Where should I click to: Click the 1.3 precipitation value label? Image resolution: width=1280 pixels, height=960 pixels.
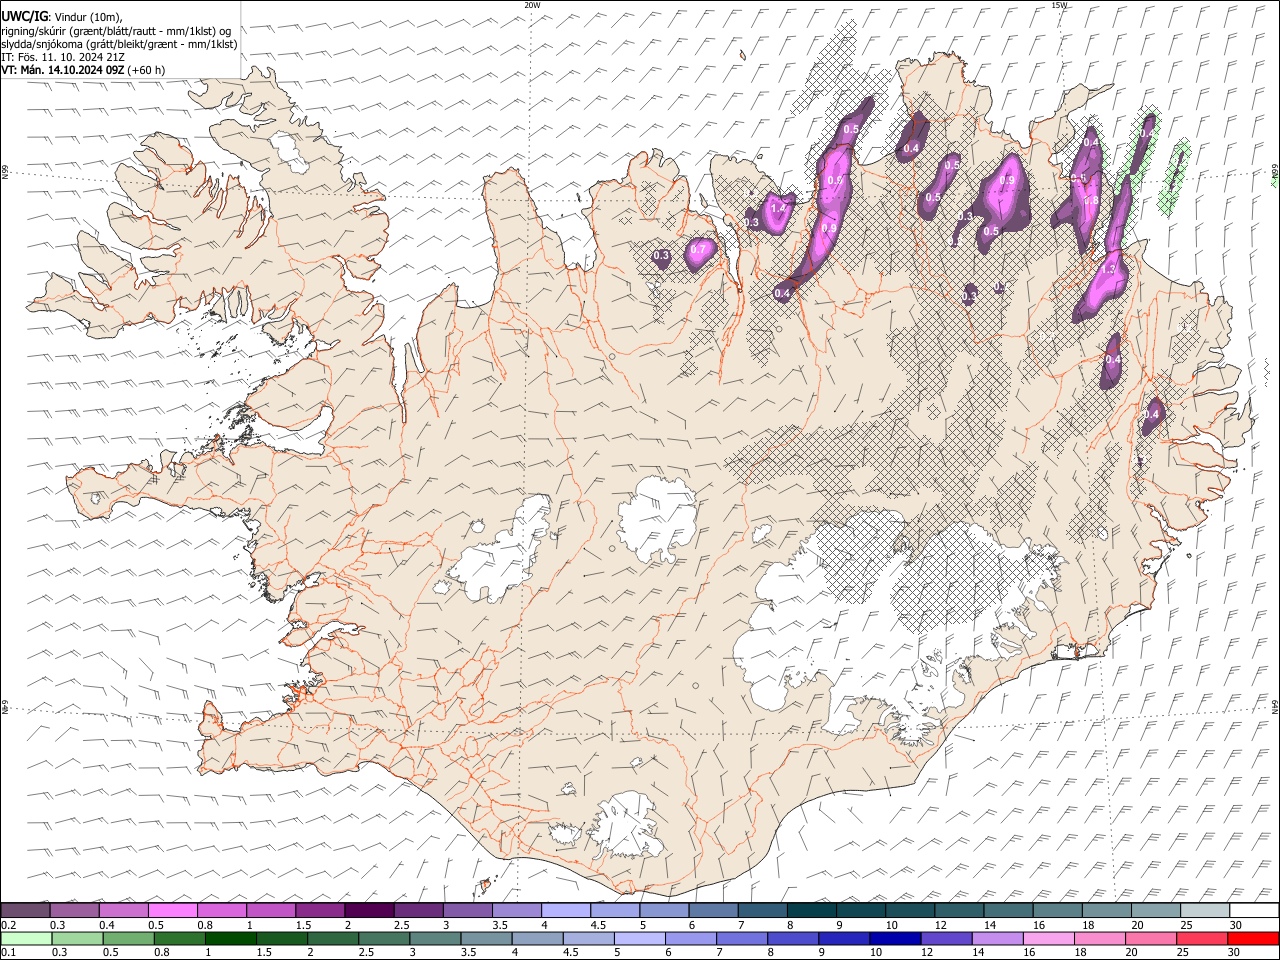1108,270
